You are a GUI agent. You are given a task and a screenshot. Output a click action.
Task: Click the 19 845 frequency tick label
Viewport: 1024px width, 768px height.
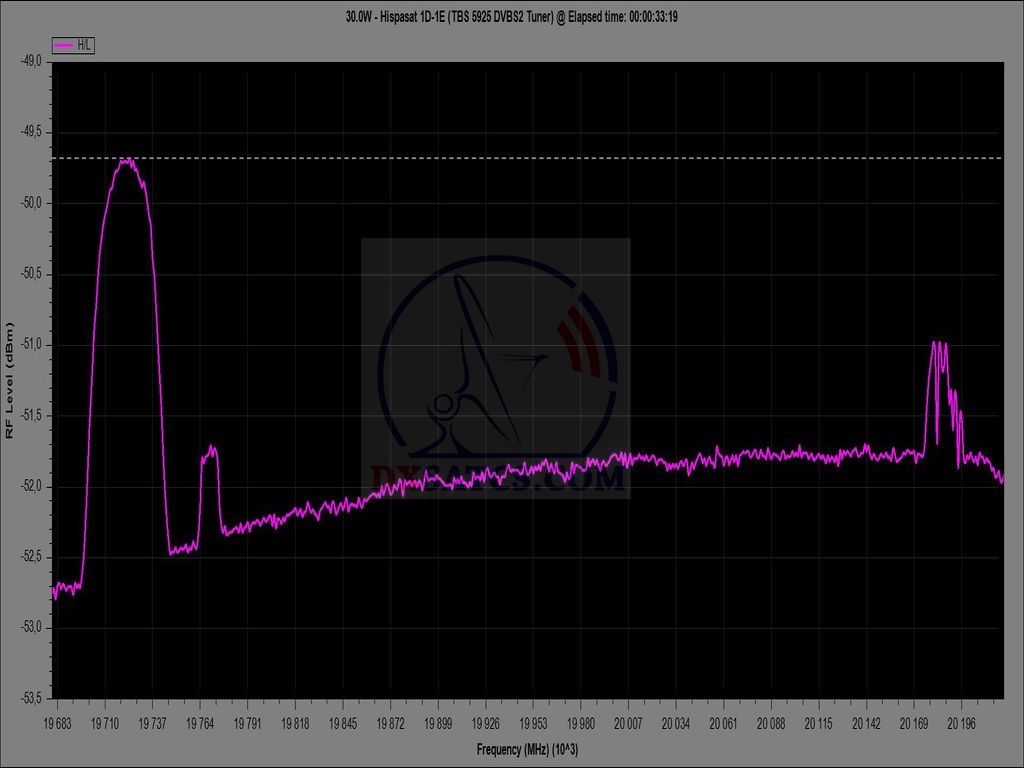[343, 722]
